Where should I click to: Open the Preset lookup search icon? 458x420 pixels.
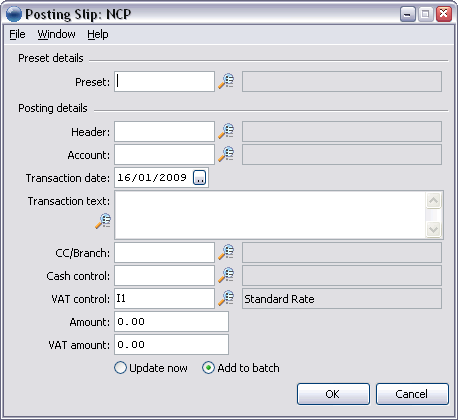226,81
